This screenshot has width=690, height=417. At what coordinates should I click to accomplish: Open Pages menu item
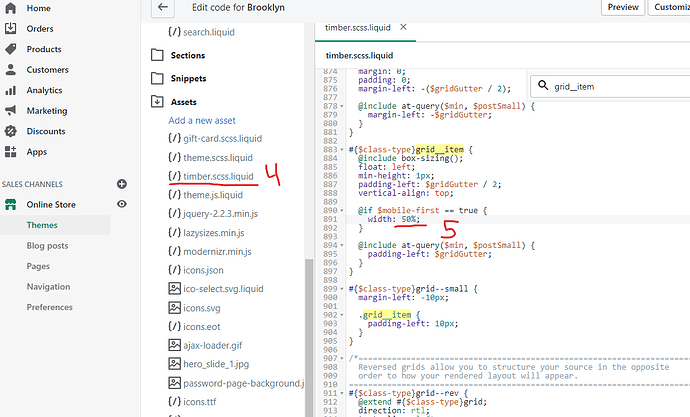(x=38, y=266)
